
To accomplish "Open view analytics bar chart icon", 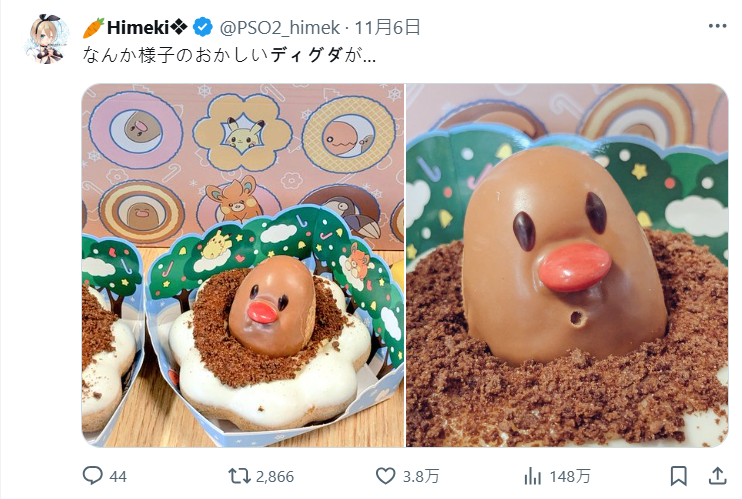I will click(x=533, y=476).
